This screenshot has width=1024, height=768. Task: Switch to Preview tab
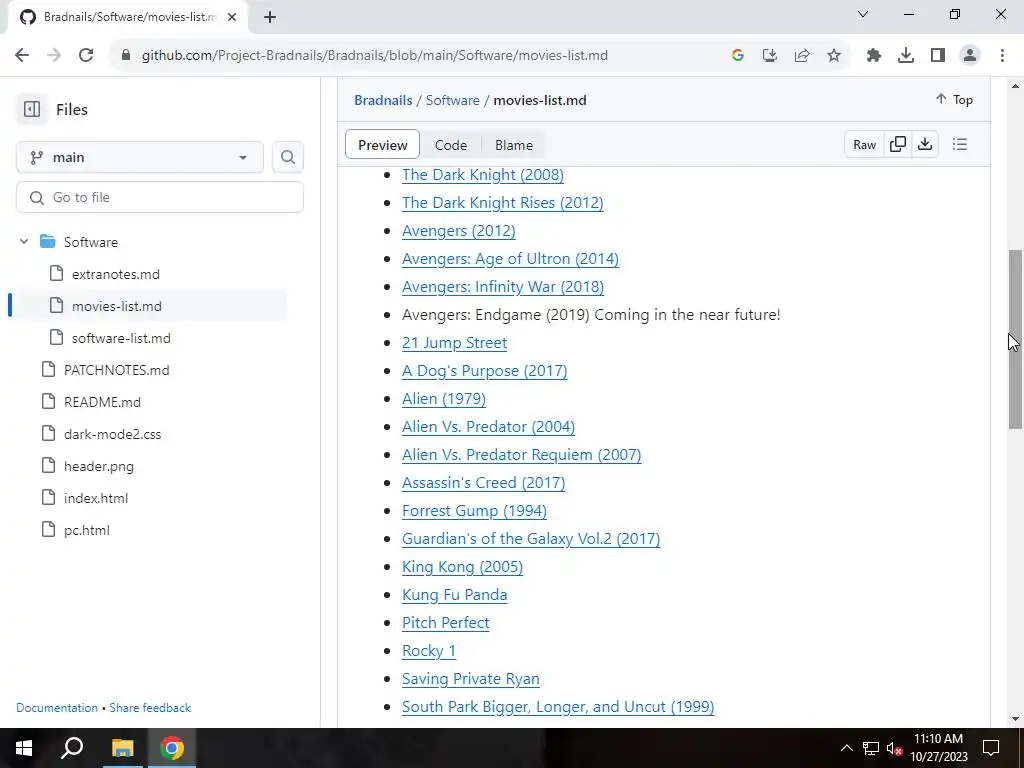[382, 145]
